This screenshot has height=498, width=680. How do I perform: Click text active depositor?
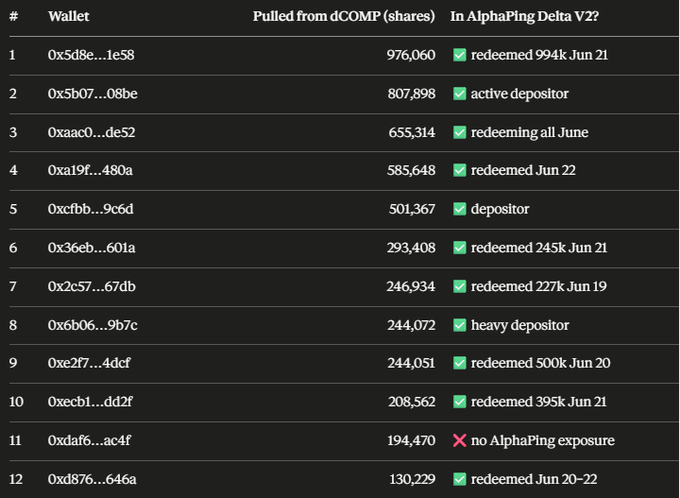520,94
